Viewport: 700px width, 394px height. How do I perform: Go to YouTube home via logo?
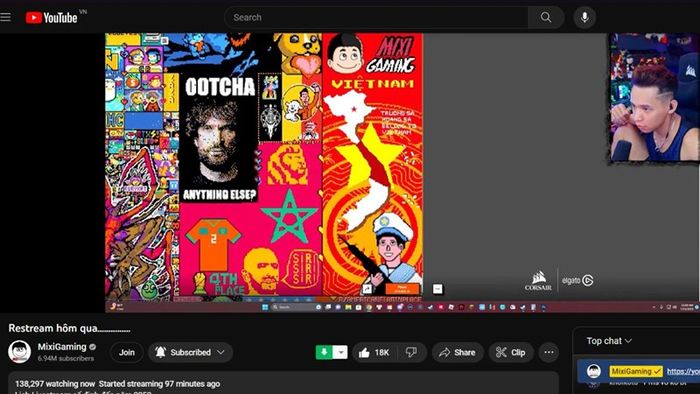(52, 17)
